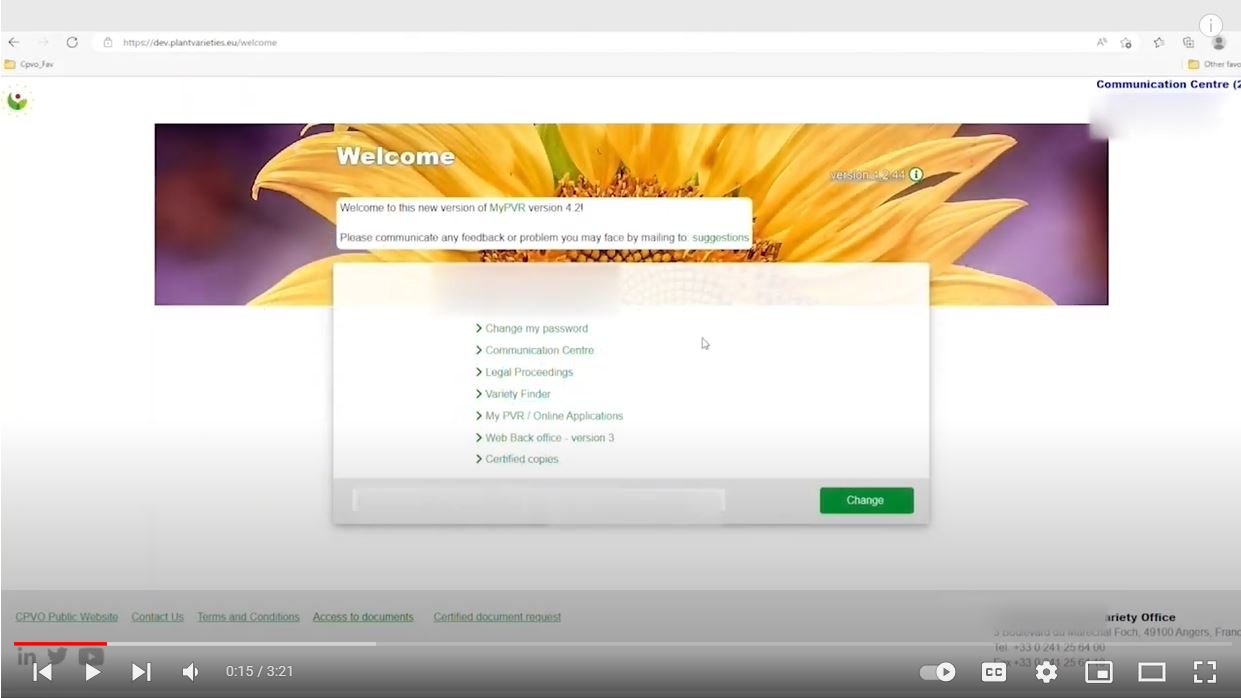Open Certified document request footer link
The height and width of the screenshot is (698, 1241).
pyautogui.click(x=497, y=617)
